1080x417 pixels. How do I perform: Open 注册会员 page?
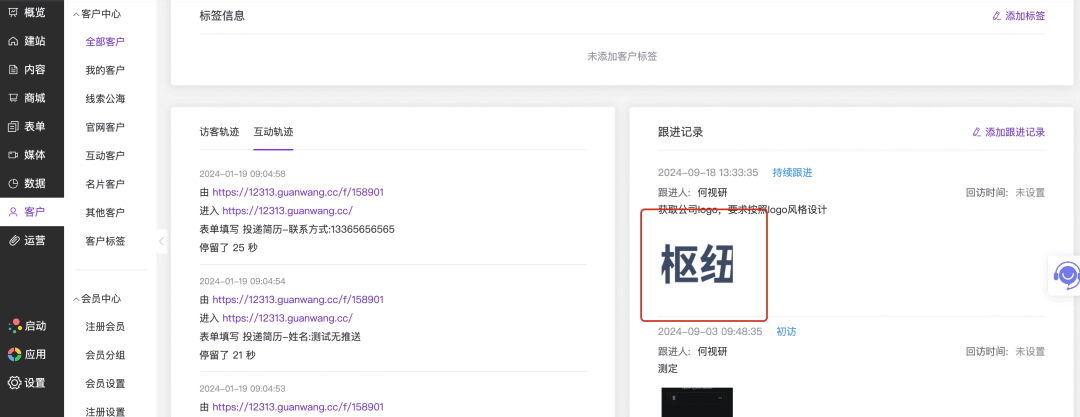click(x=105, y=327)
